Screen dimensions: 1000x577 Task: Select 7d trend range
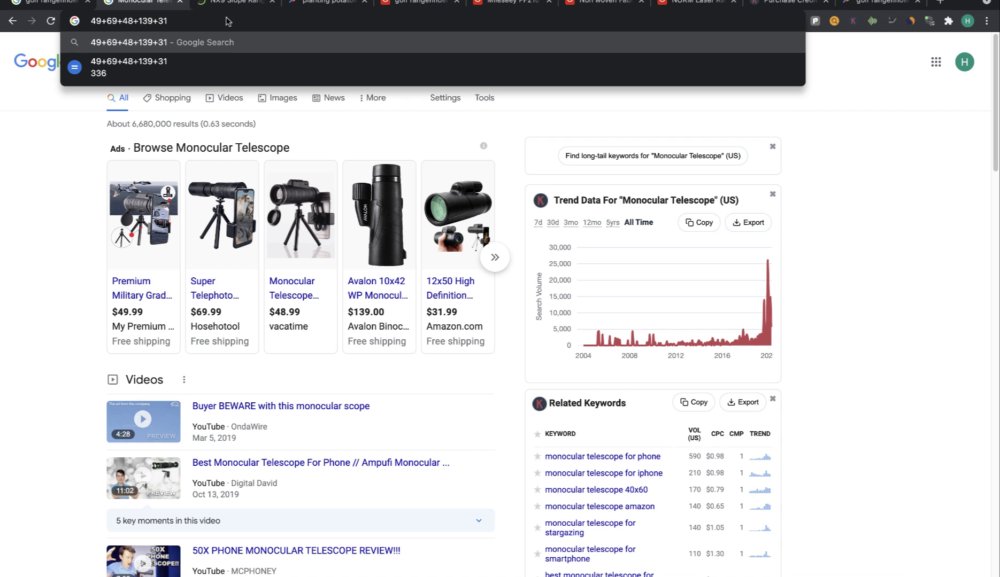538,223
